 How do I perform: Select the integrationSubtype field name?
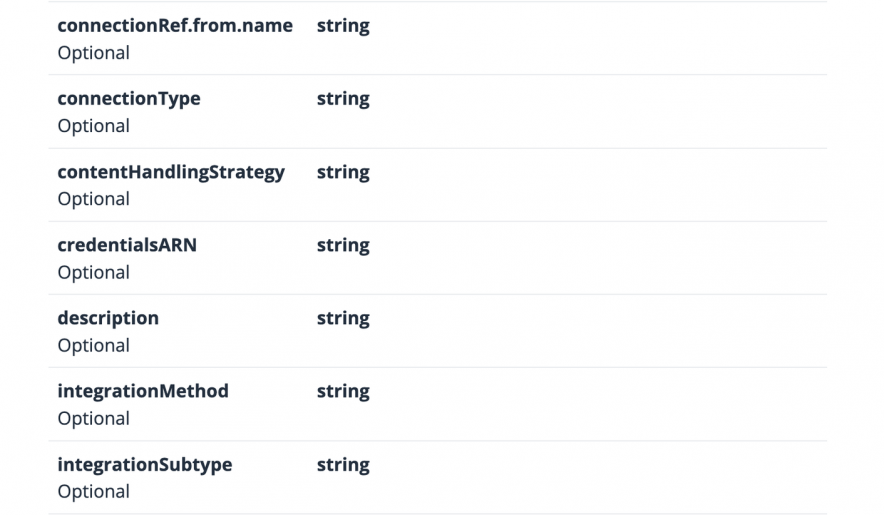pos(145,465)
